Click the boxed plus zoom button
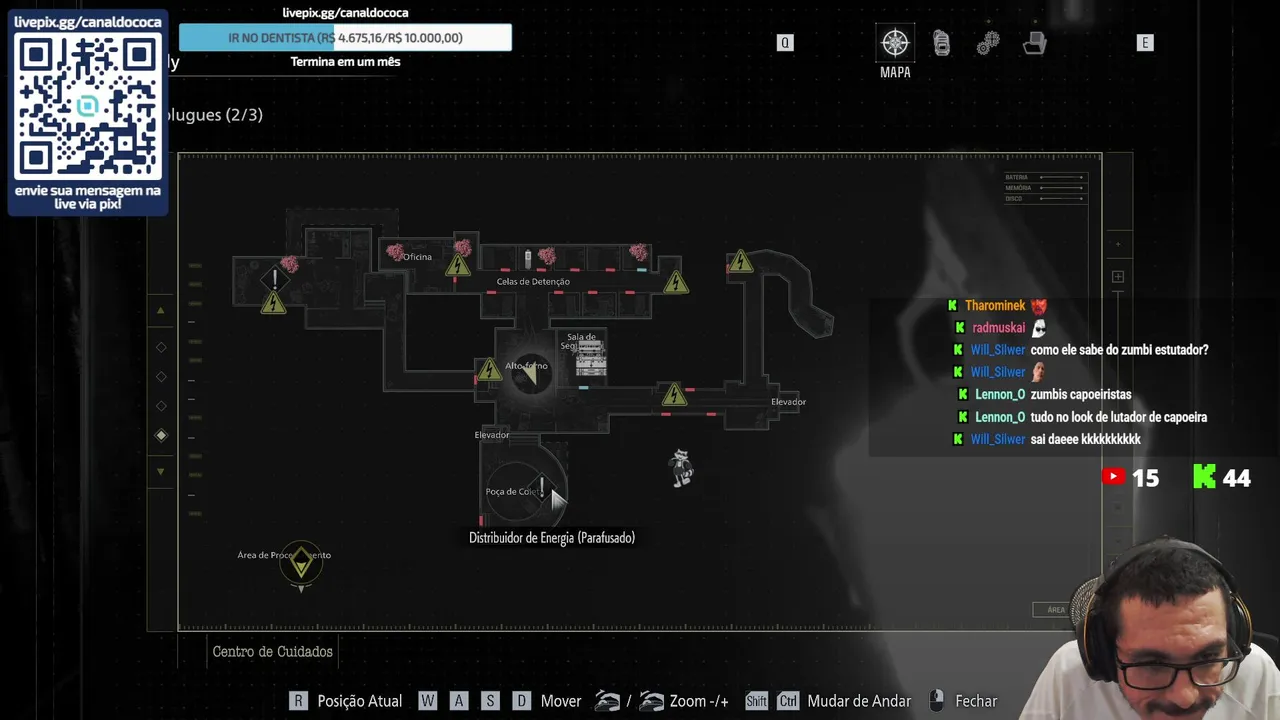 (x=1117, y=277)
